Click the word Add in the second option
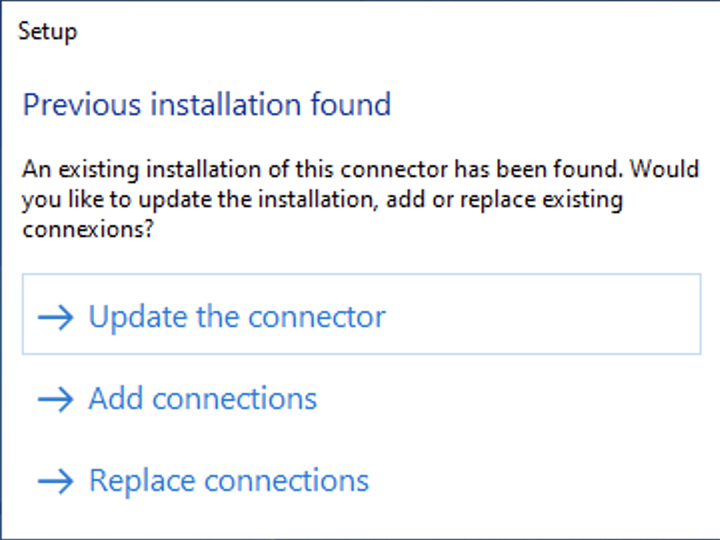This screenshot has height=540, width=720. 113,399
